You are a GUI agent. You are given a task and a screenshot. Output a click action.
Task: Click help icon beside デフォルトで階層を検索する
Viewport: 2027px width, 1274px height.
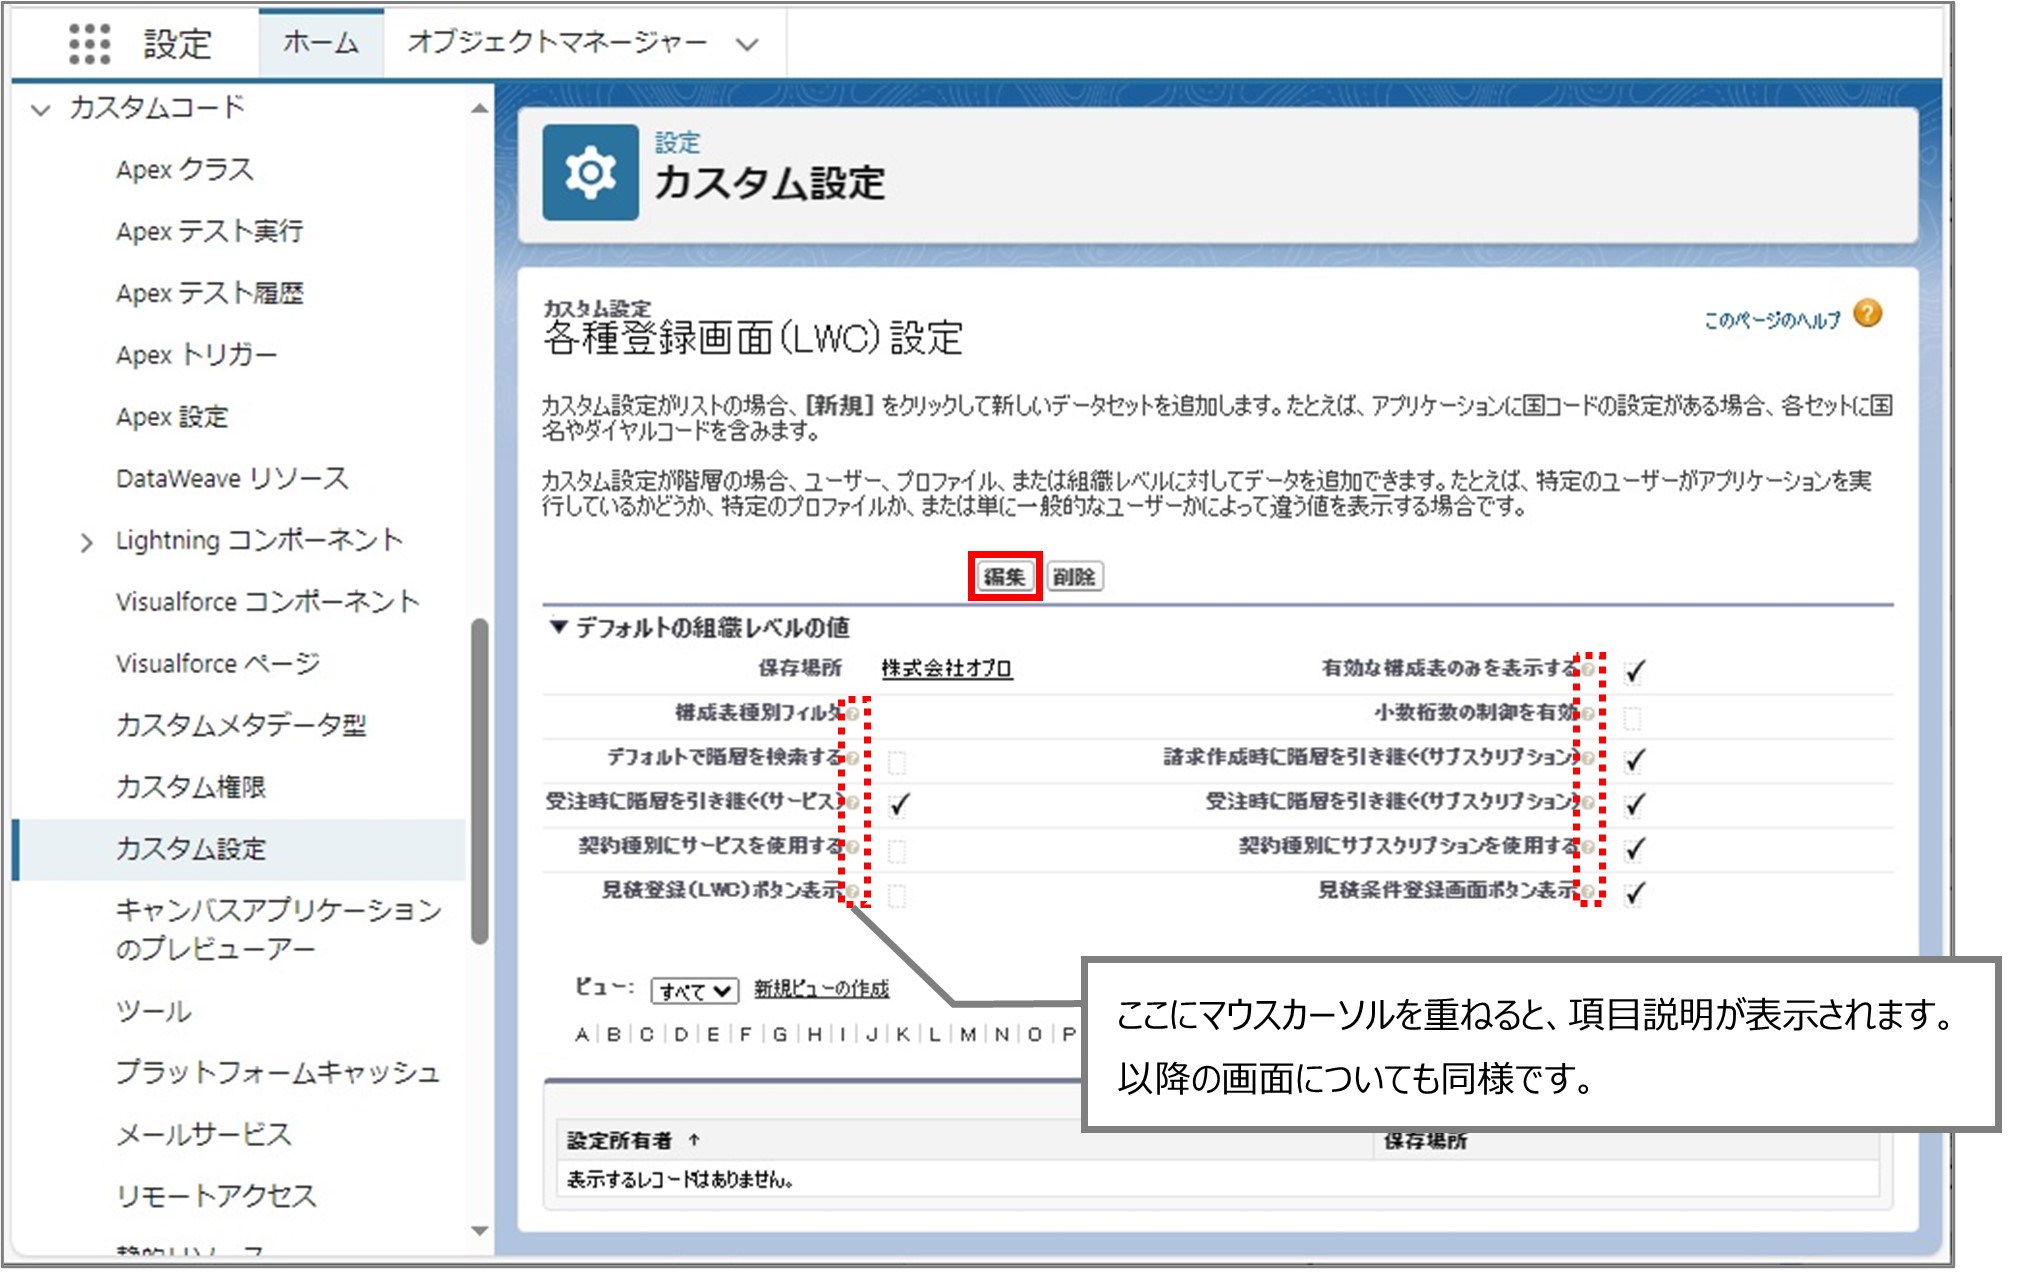pos(853,758)
